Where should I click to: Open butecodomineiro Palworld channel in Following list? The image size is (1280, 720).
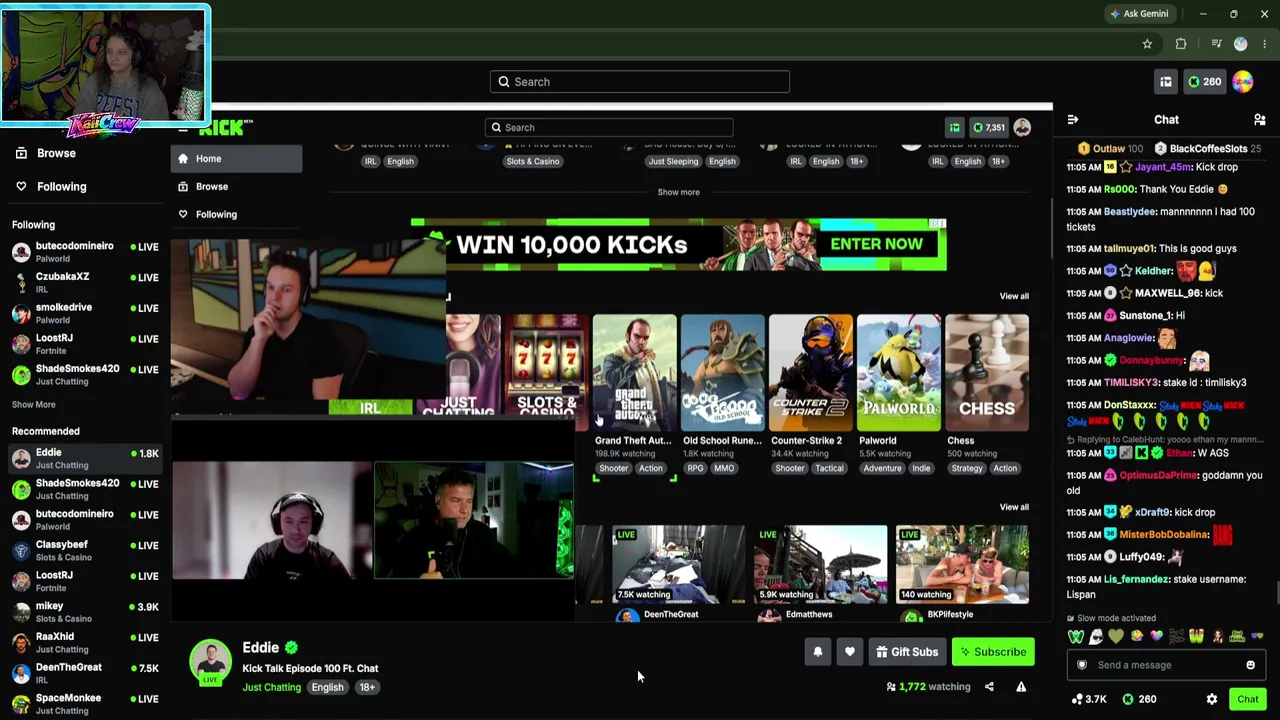[x=85, y=252]
